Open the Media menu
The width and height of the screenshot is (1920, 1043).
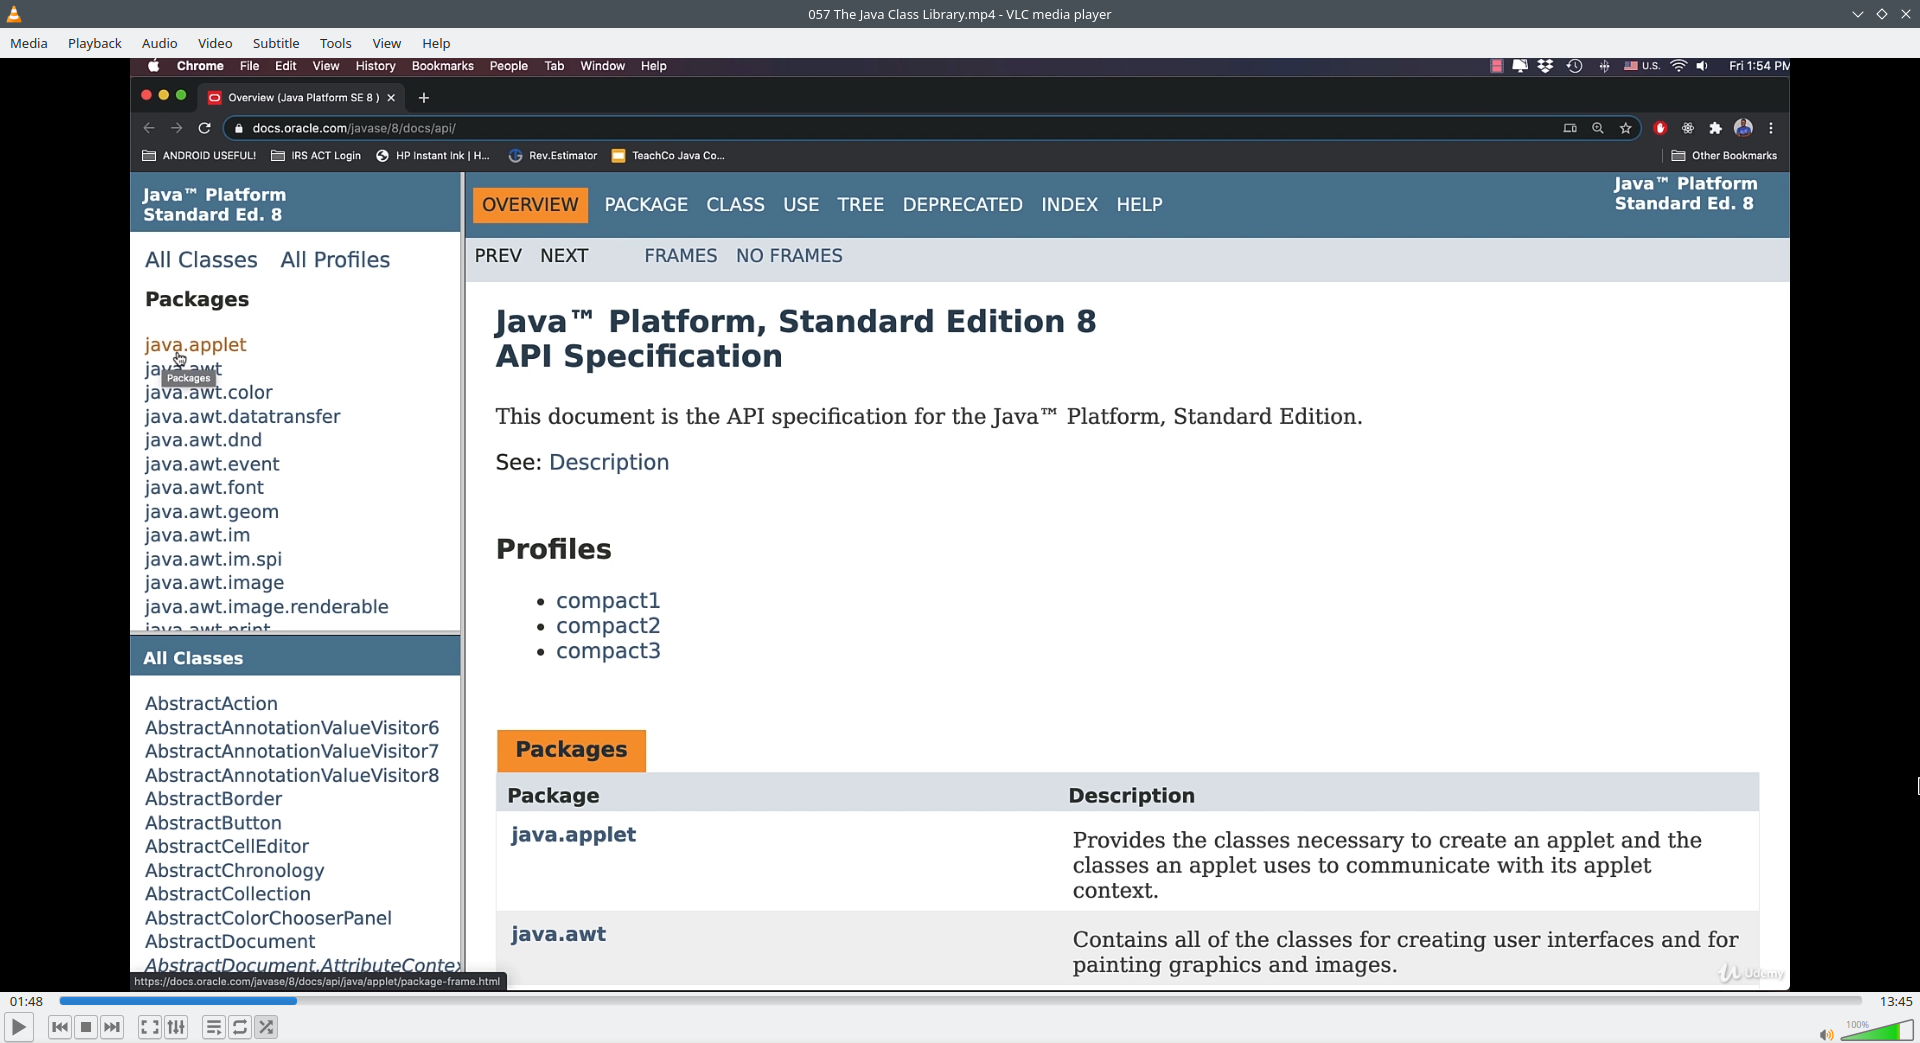[29, 43]
